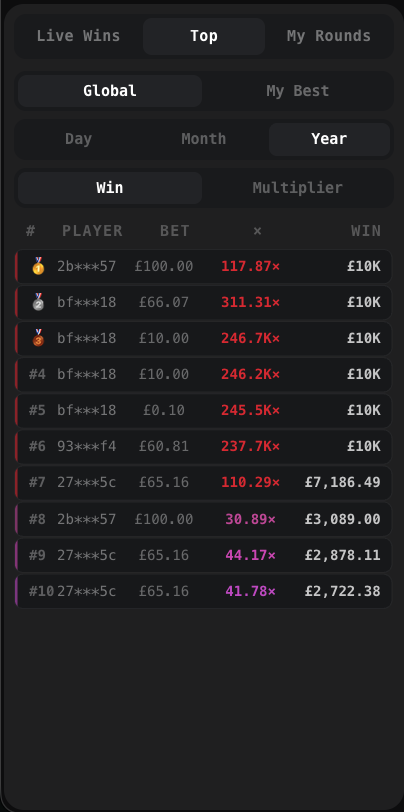Choose the Day time period
Screen dimensions: 404x812
[x=78, y=139]
